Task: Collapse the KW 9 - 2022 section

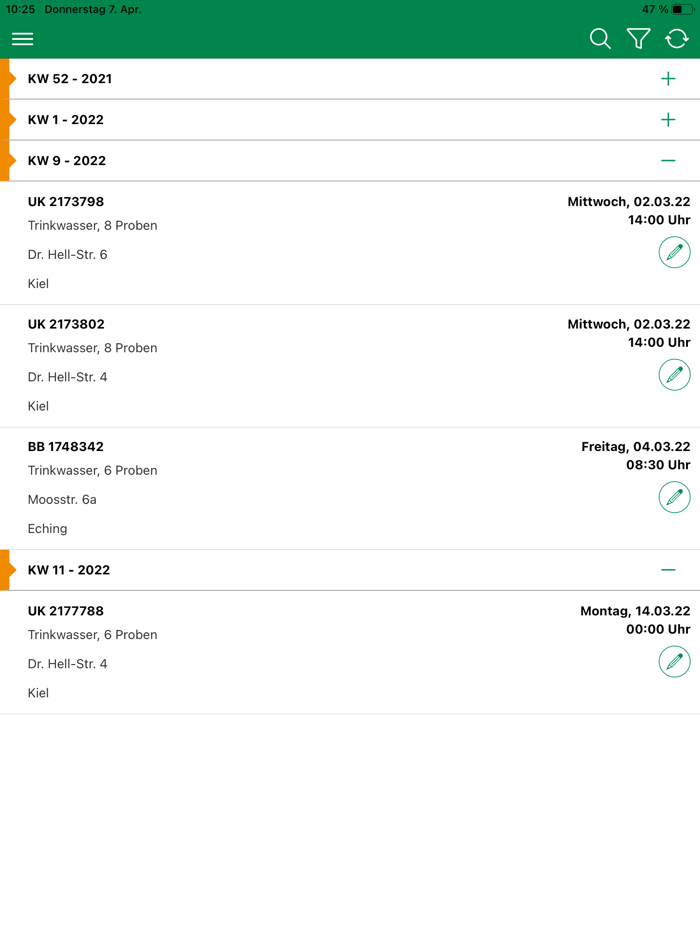Action: (668, 161)
